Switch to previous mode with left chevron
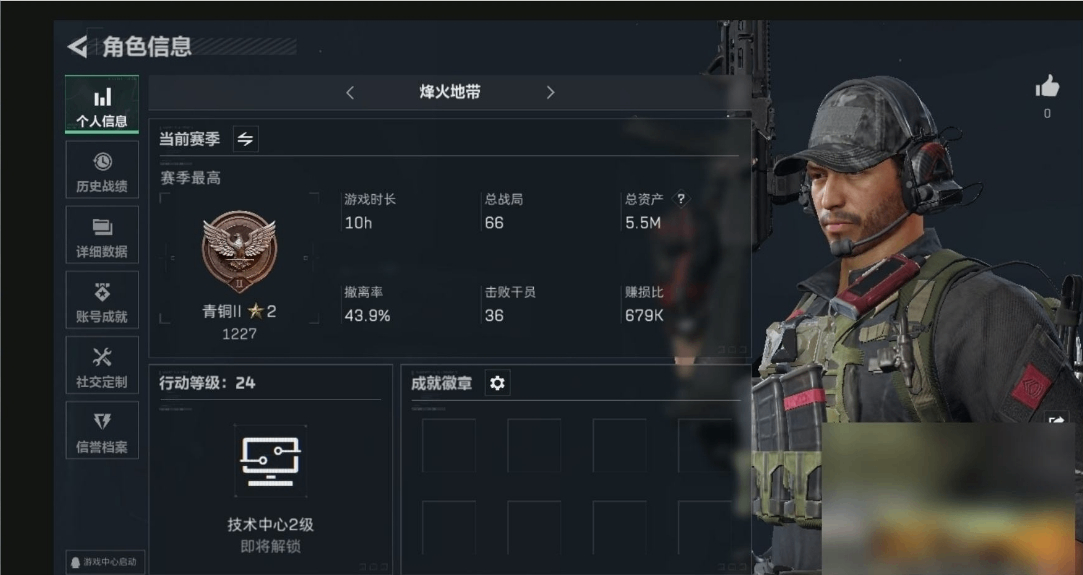Viewport: 1083px width, 575px height. tap(350, 92)
